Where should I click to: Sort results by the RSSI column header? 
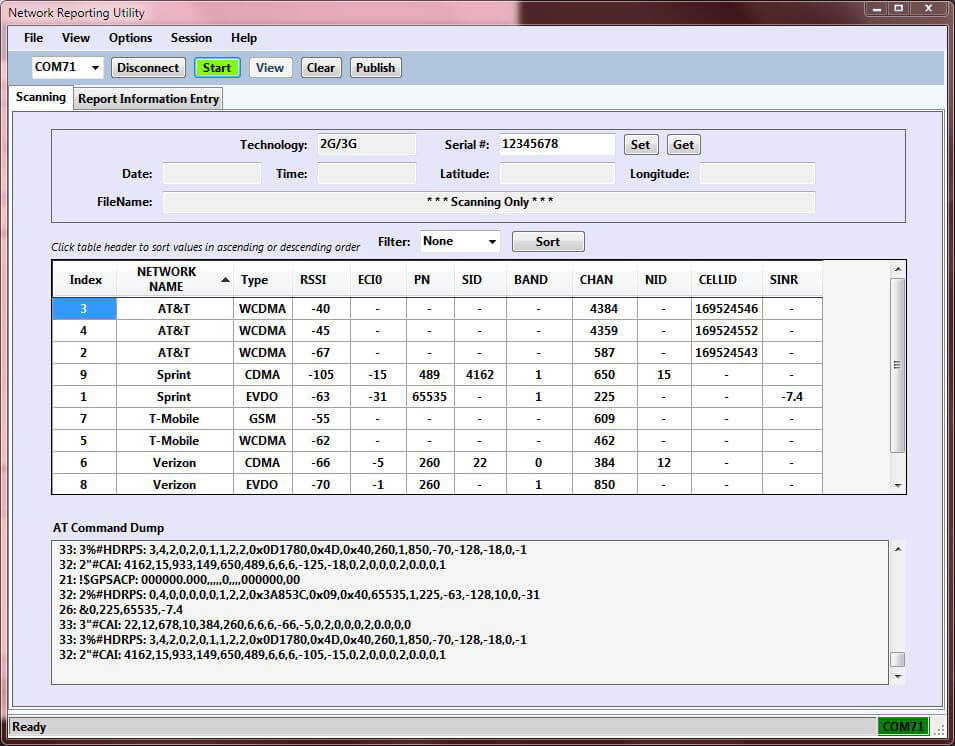316,280
